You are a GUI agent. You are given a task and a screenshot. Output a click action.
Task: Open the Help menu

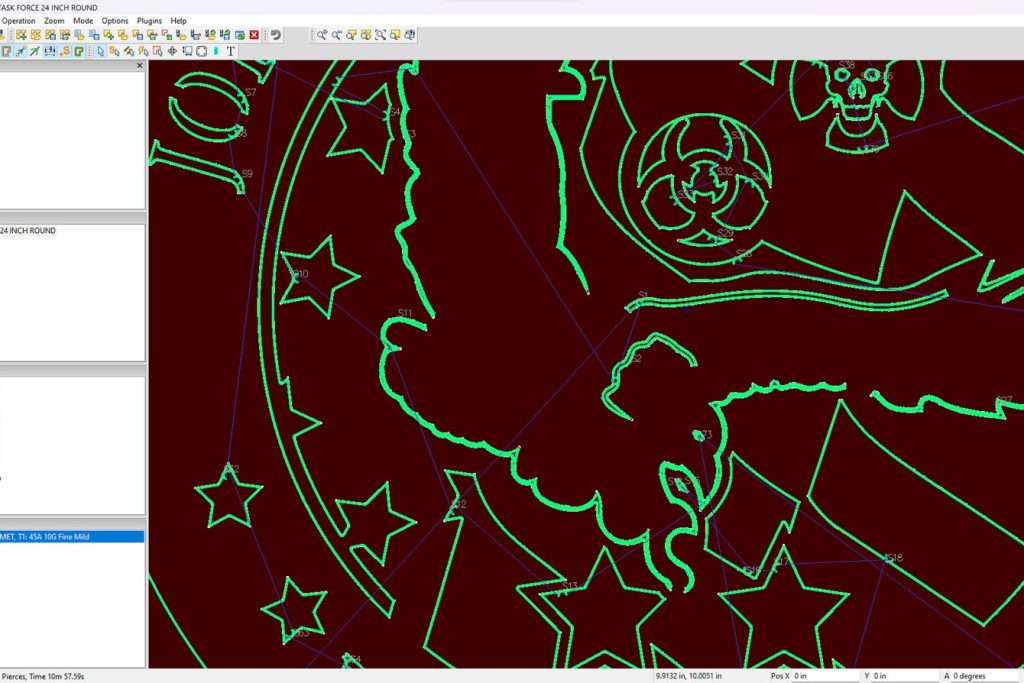tap(178, 20)
